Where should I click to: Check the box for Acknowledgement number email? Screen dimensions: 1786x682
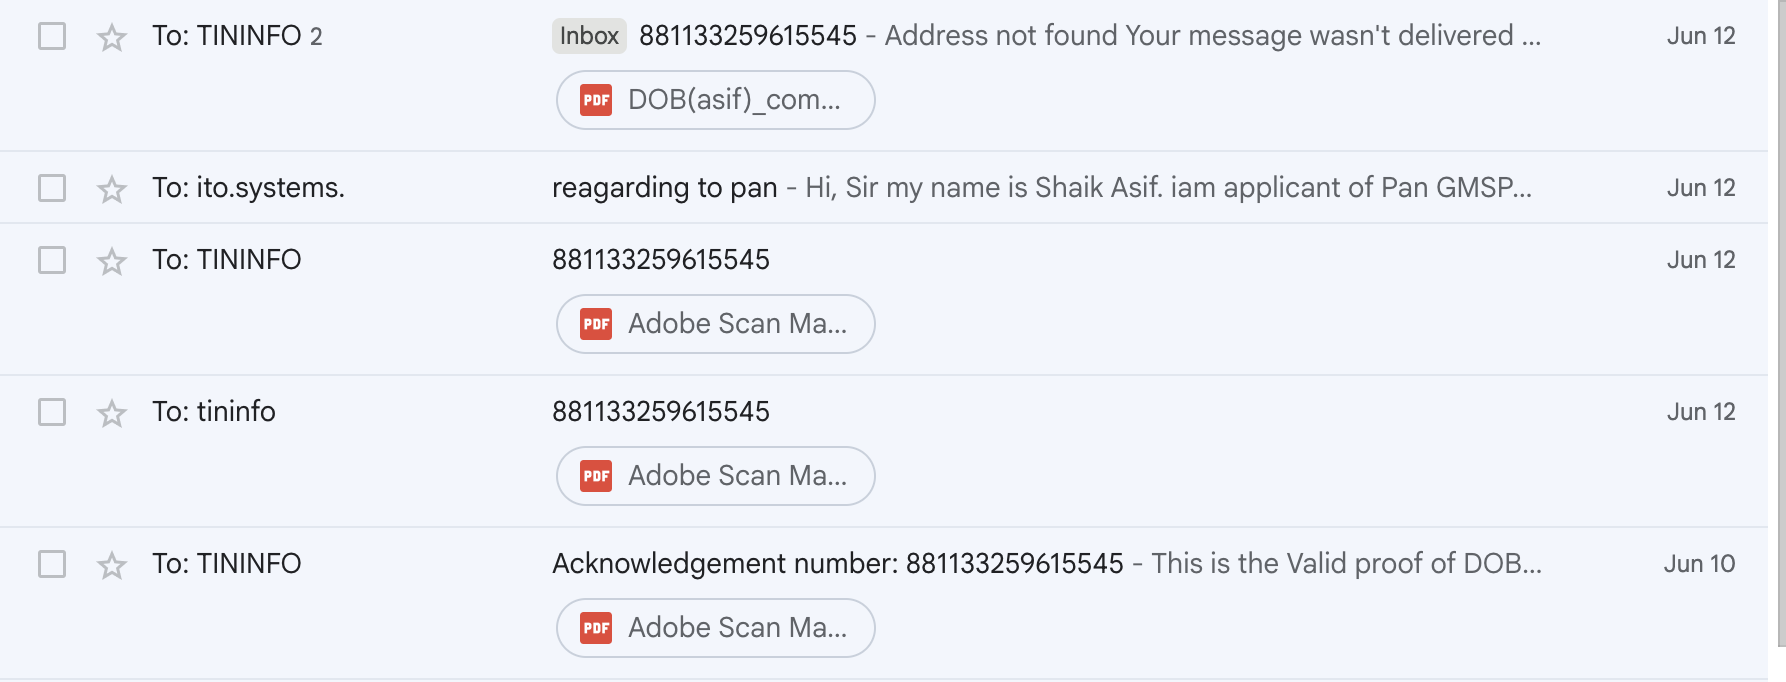coord(52,564)
